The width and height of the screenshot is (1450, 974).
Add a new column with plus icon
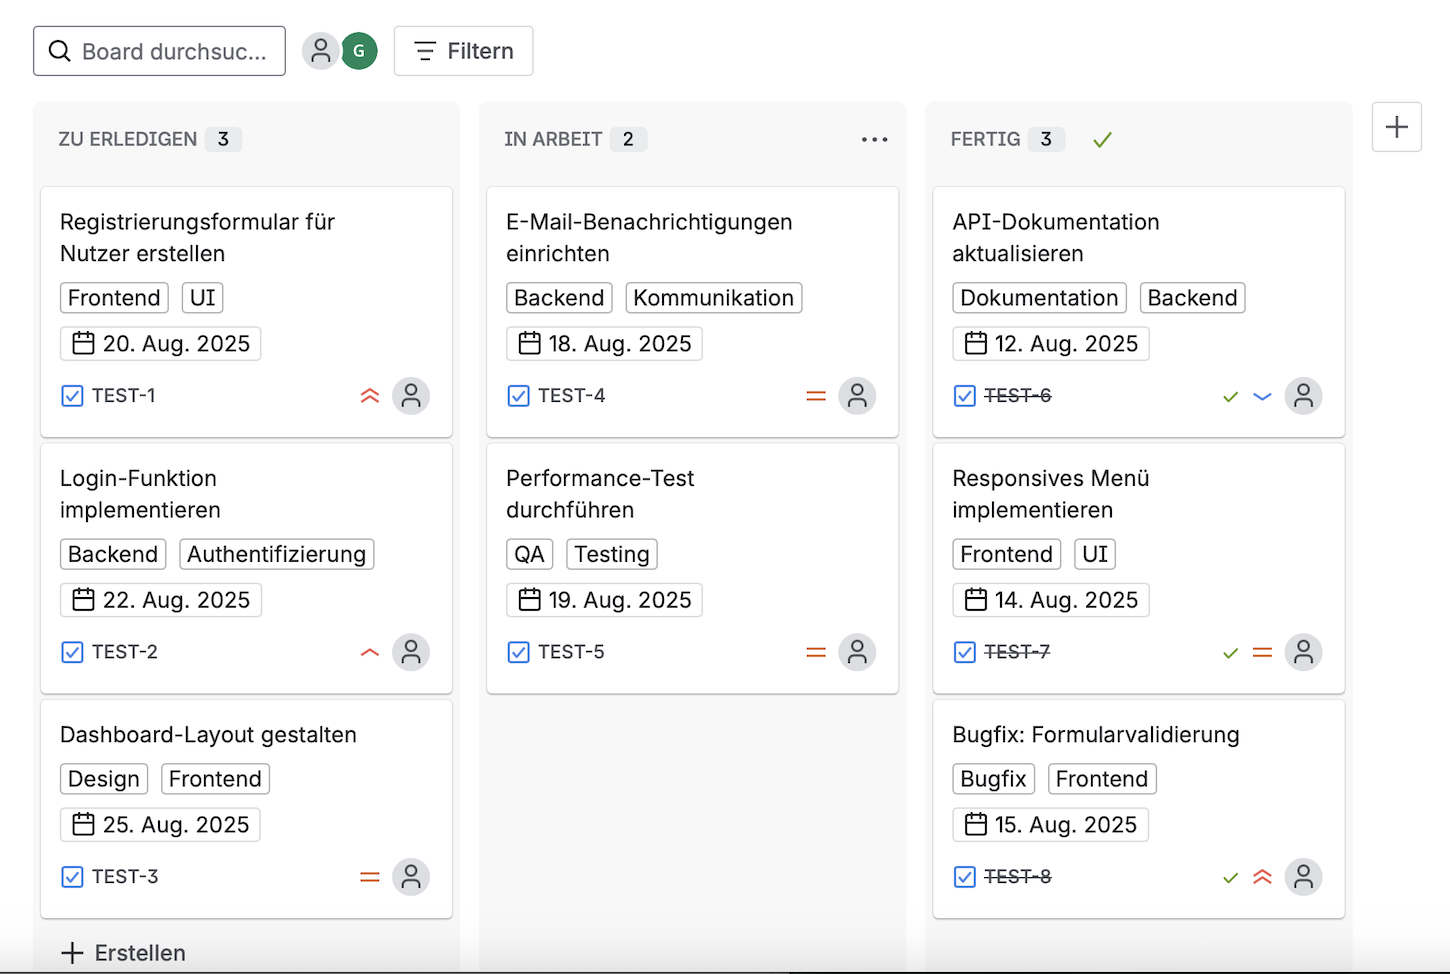(x=1396, y=127)
